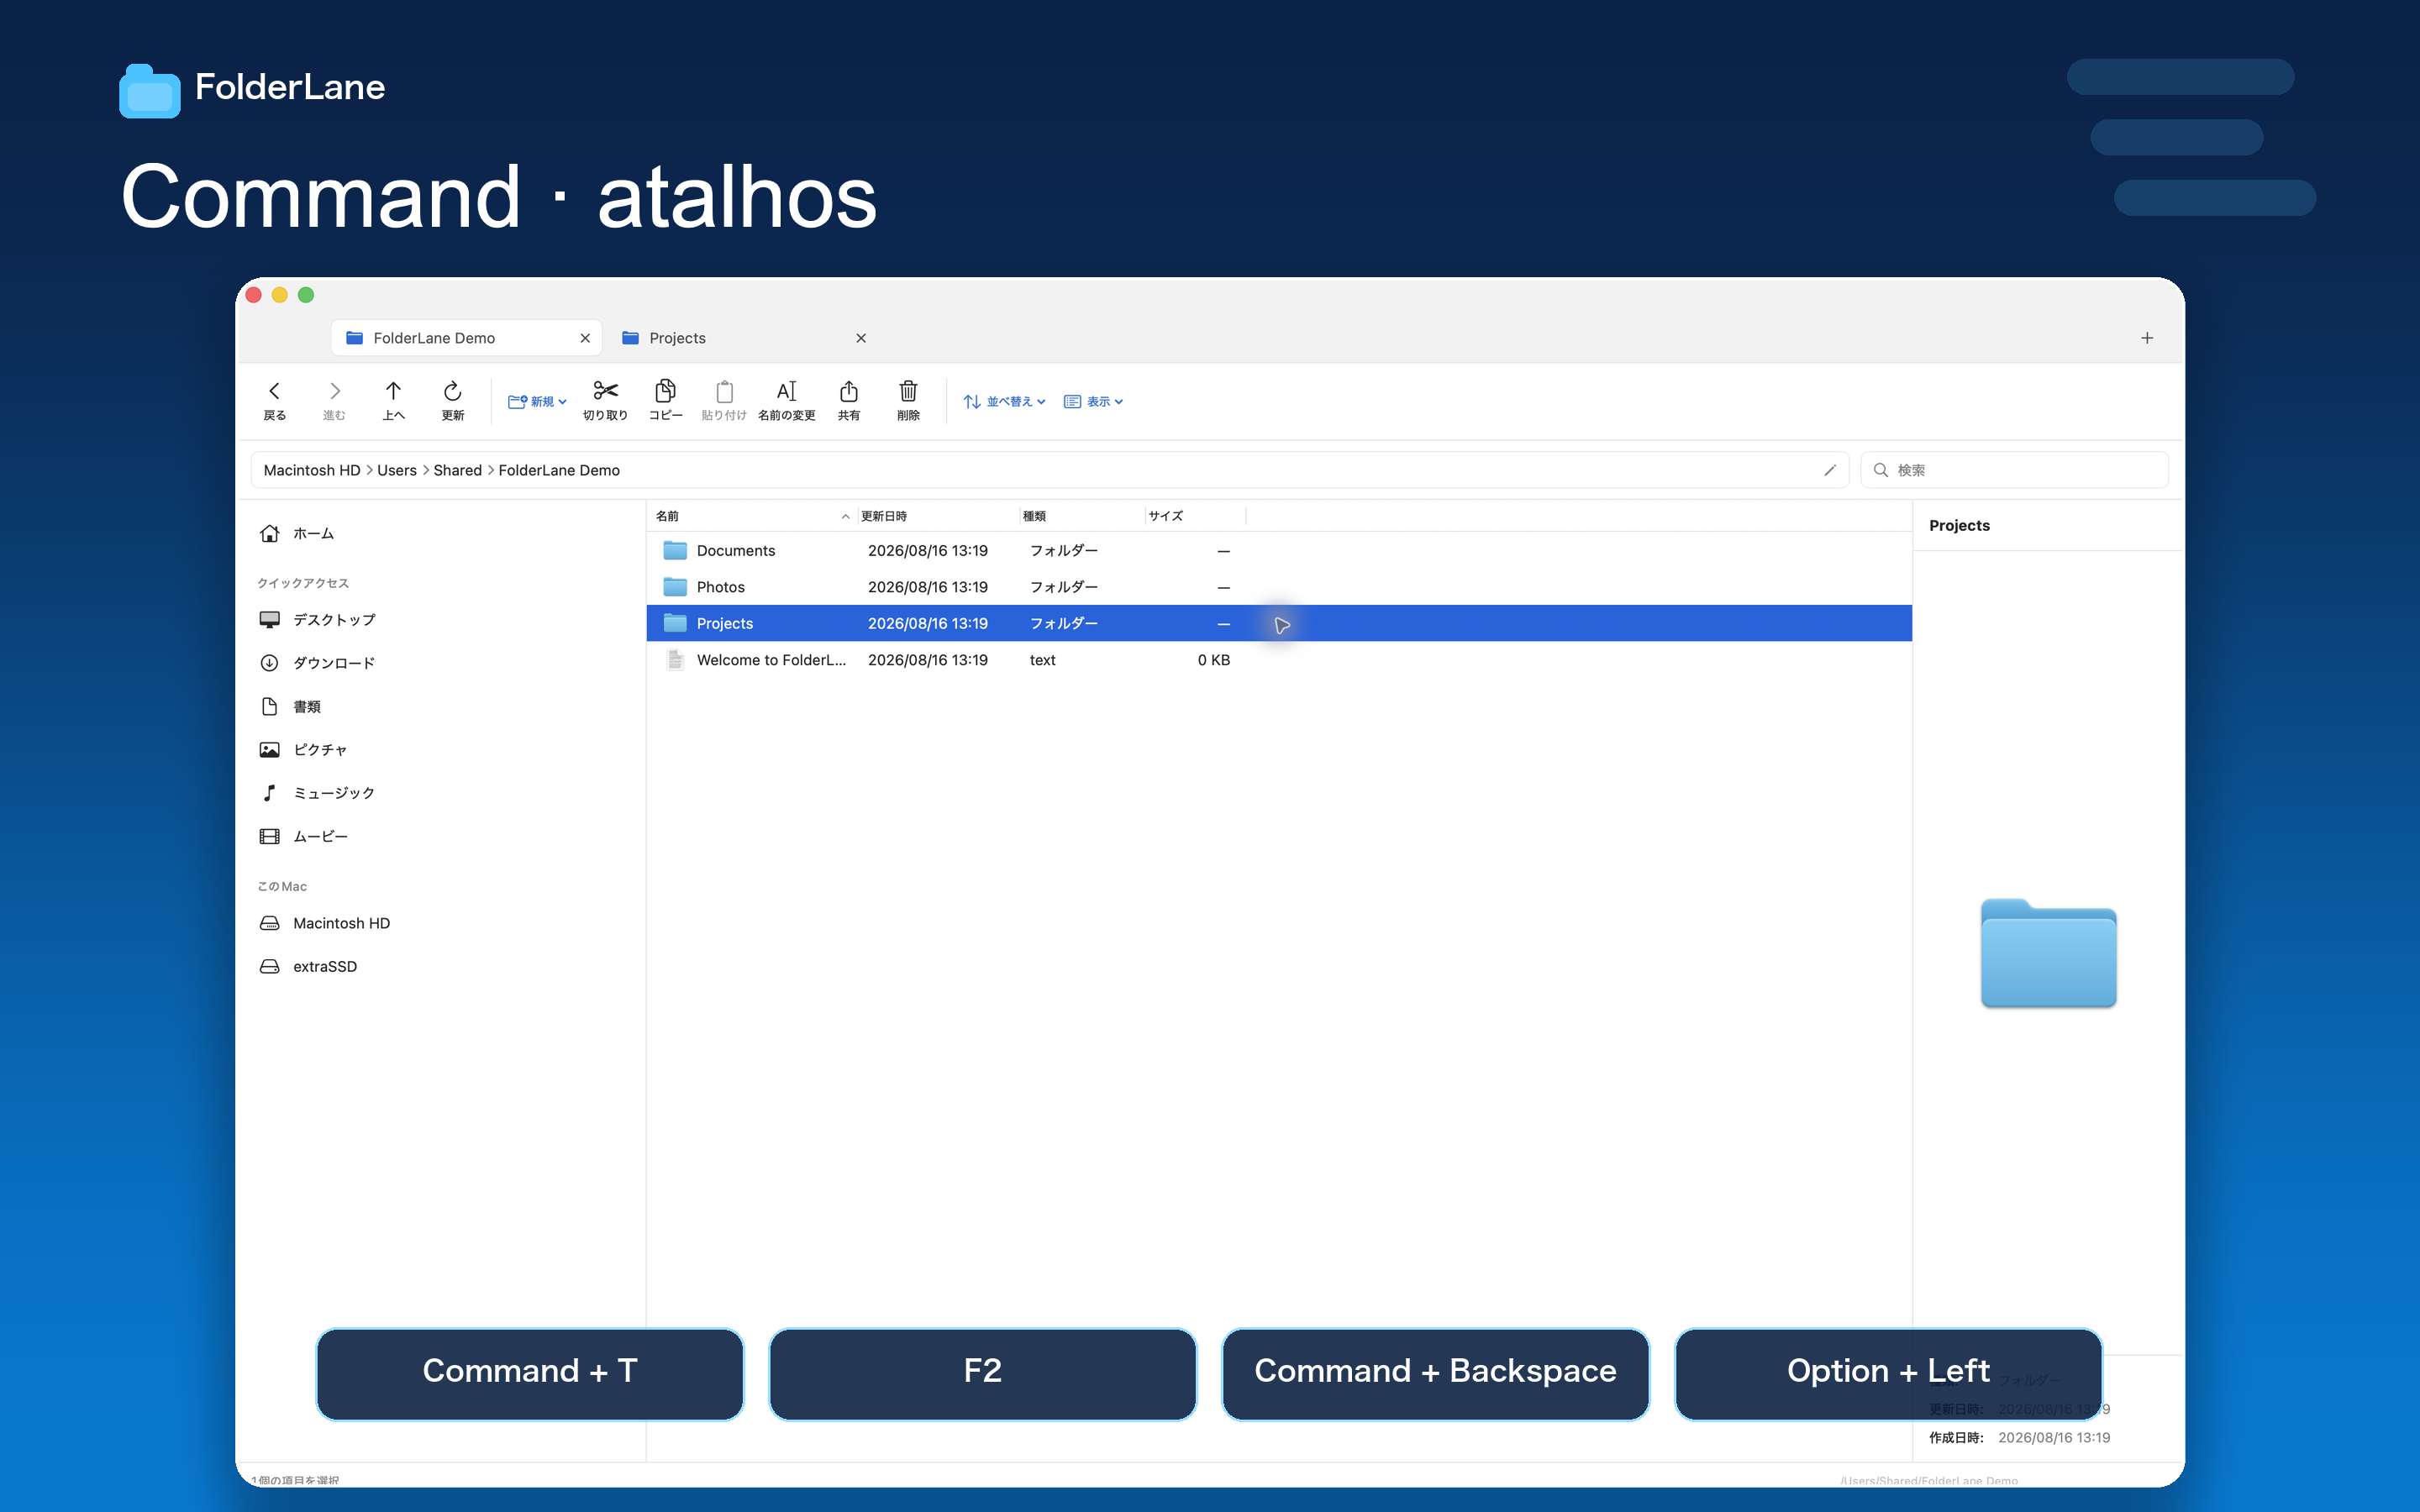The height and width of the screenshot is (1512, 2420).
Task: Sort by the 名前 column header
Action: coord(752,516)
